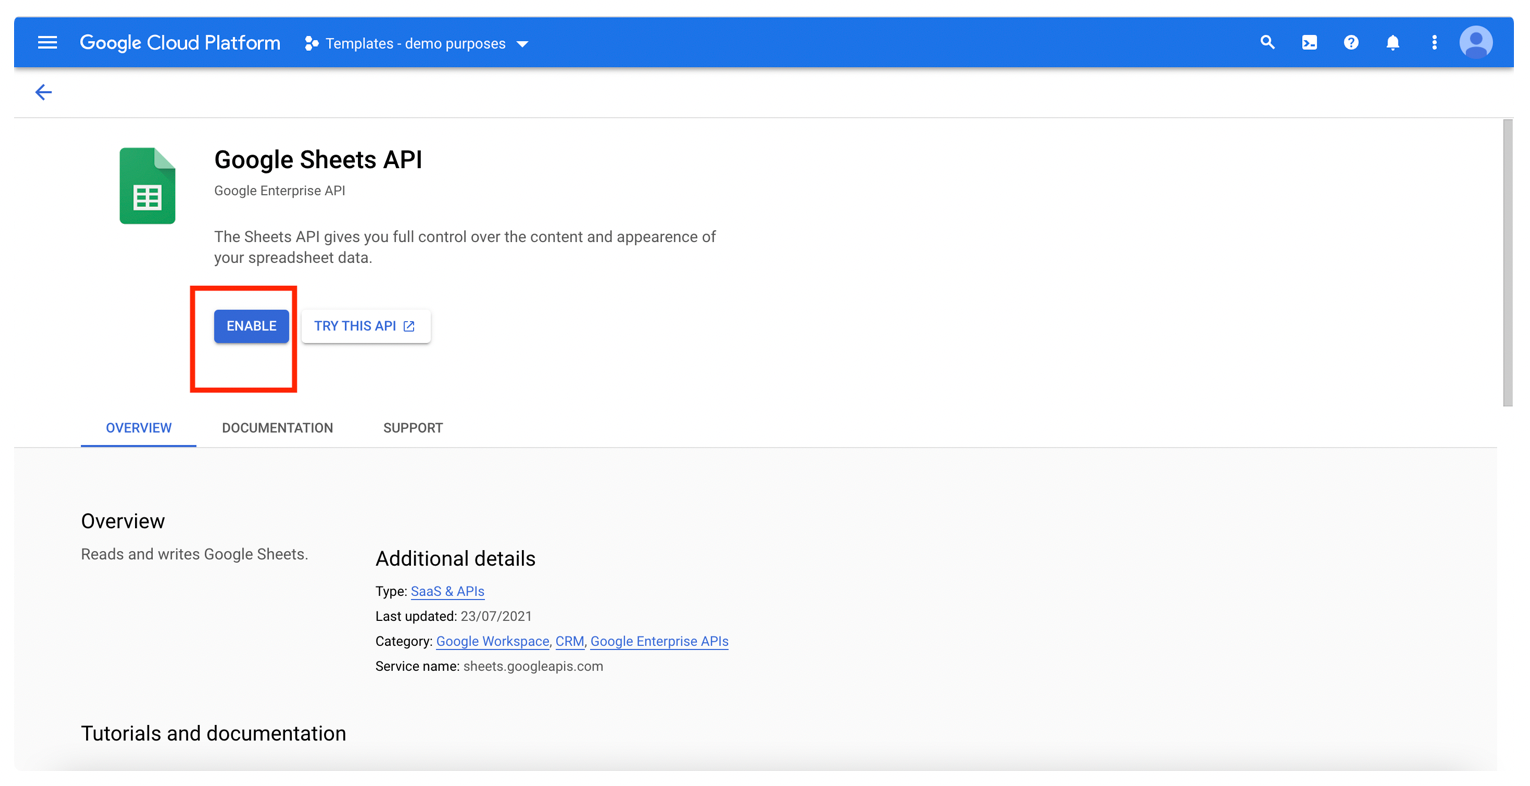Open the Templates - demo purposes project selector

pos(417,44)
